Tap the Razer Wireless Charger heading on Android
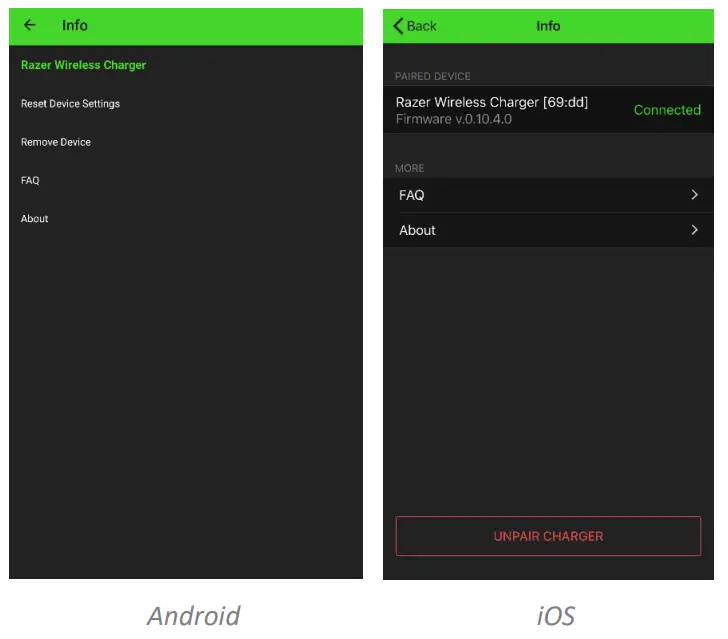728x639 pixels. point(84,65)
